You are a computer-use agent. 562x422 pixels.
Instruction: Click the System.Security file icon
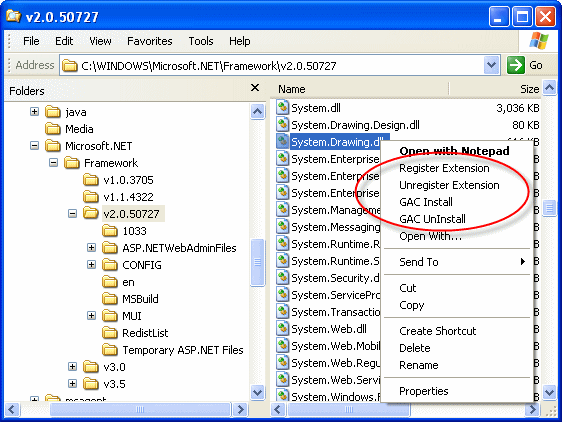(x=282, y=278)
